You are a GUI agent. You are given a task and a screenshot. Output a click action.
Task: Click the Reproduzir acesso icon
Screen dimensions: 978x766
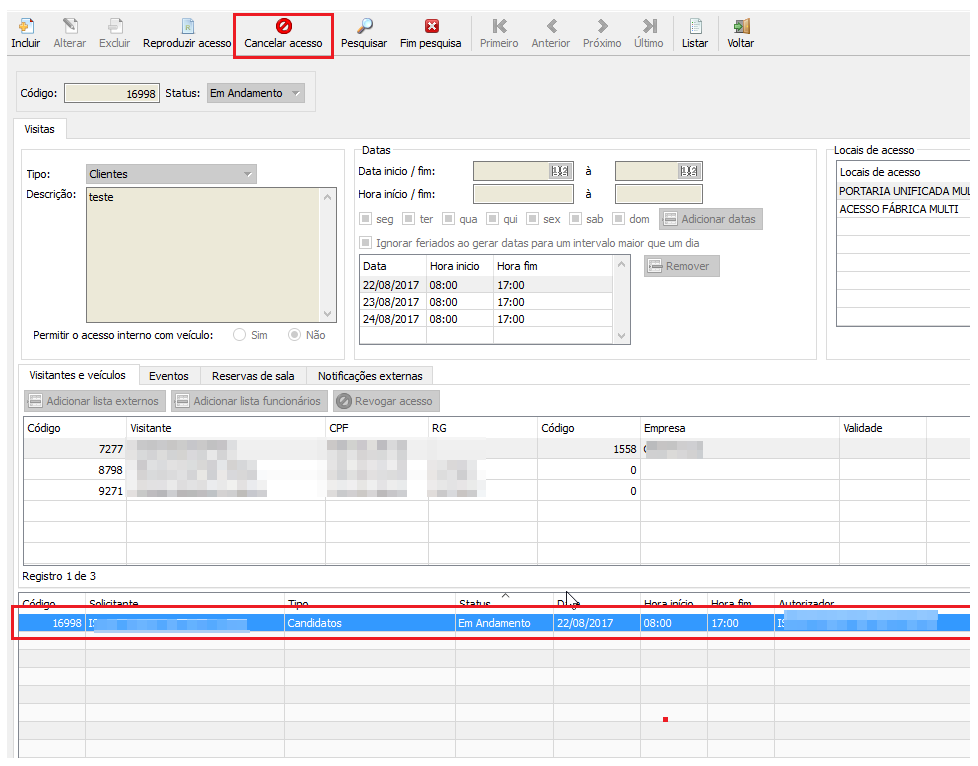tap(187, 27)
